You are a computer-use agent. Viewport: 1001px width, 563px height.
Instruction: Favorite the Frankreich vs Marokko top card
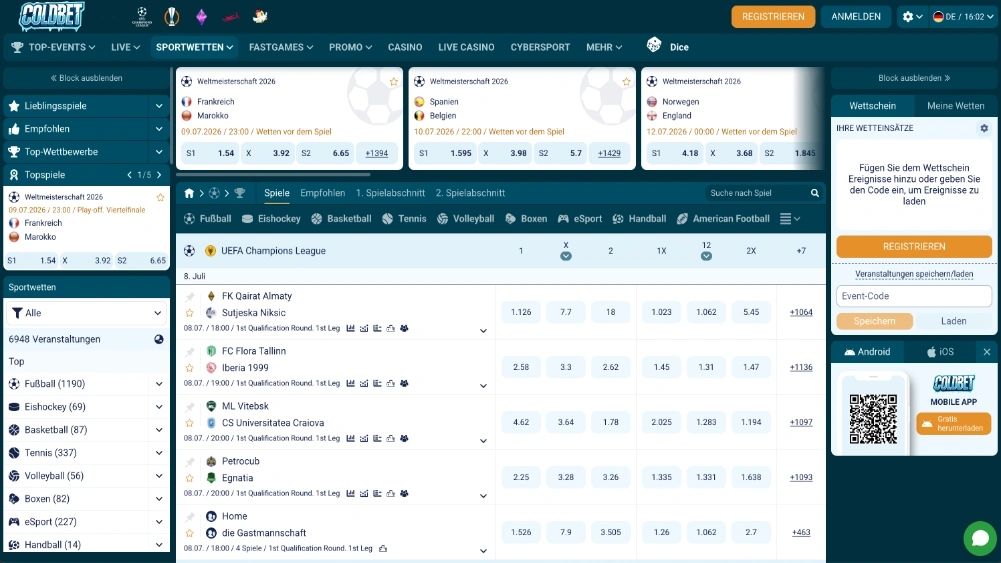[x=394, y=82]
